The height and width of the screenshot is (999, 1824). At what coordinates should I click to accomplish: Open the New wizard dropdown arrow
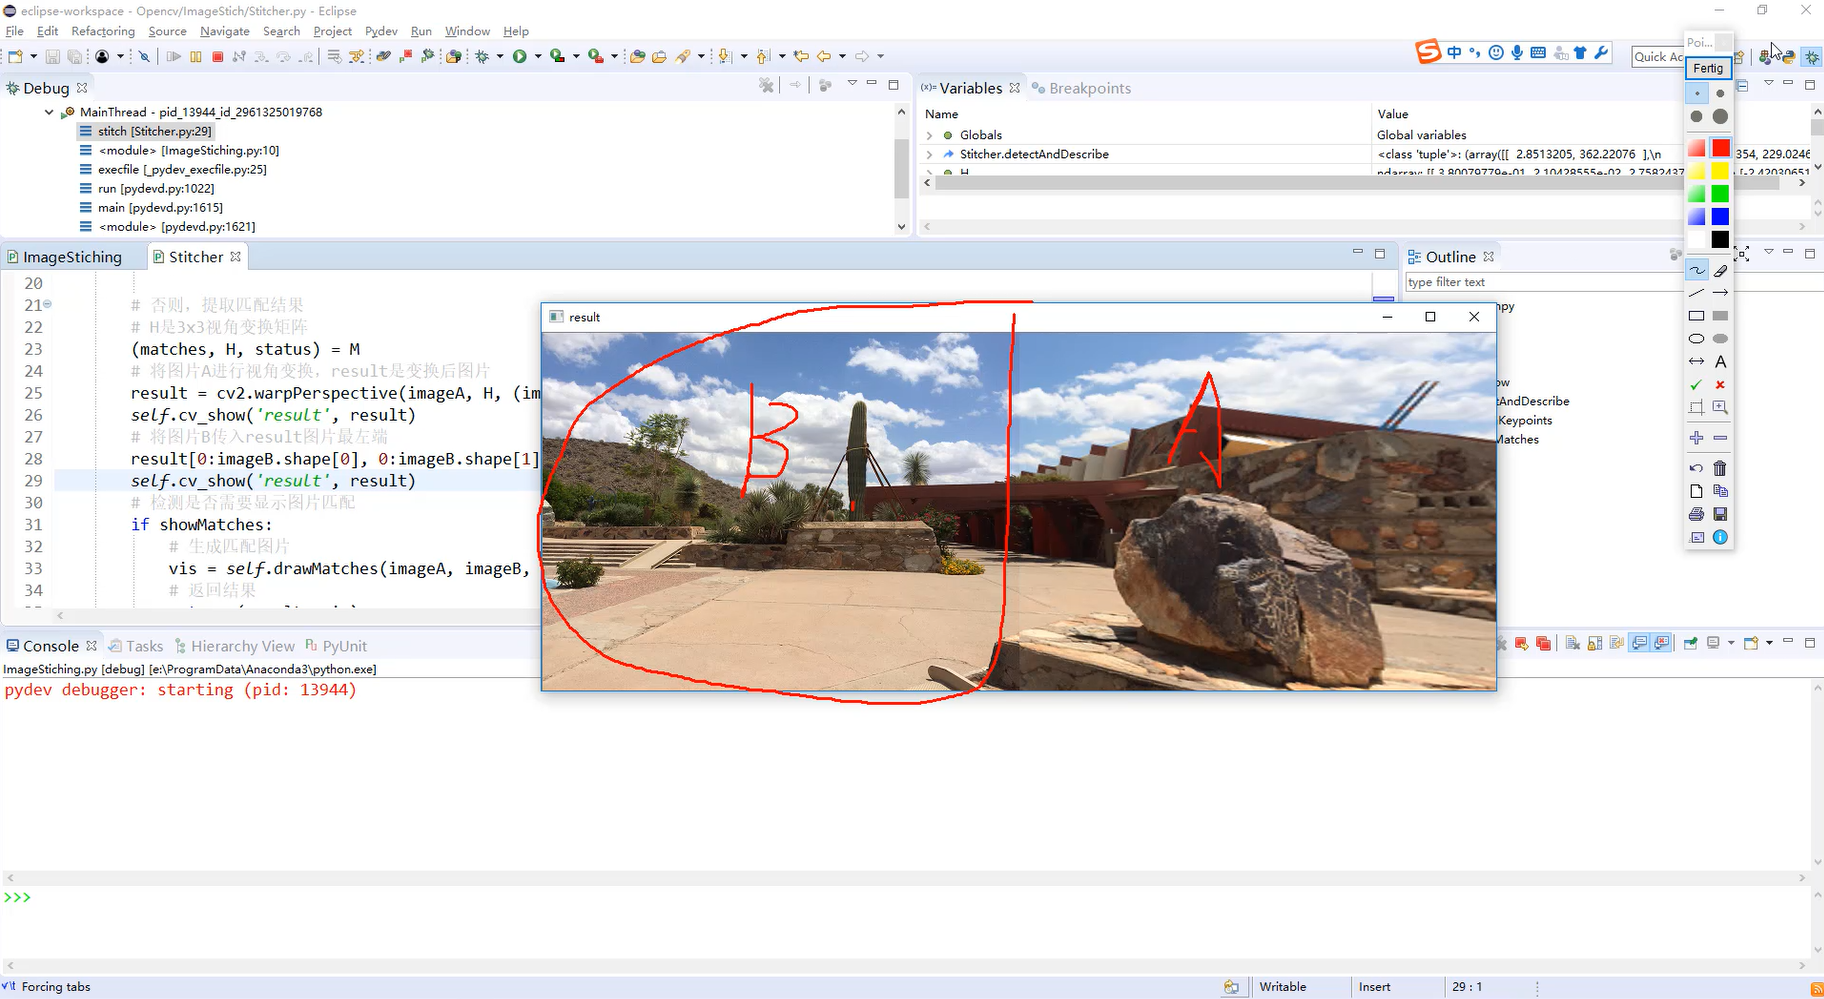33,57
